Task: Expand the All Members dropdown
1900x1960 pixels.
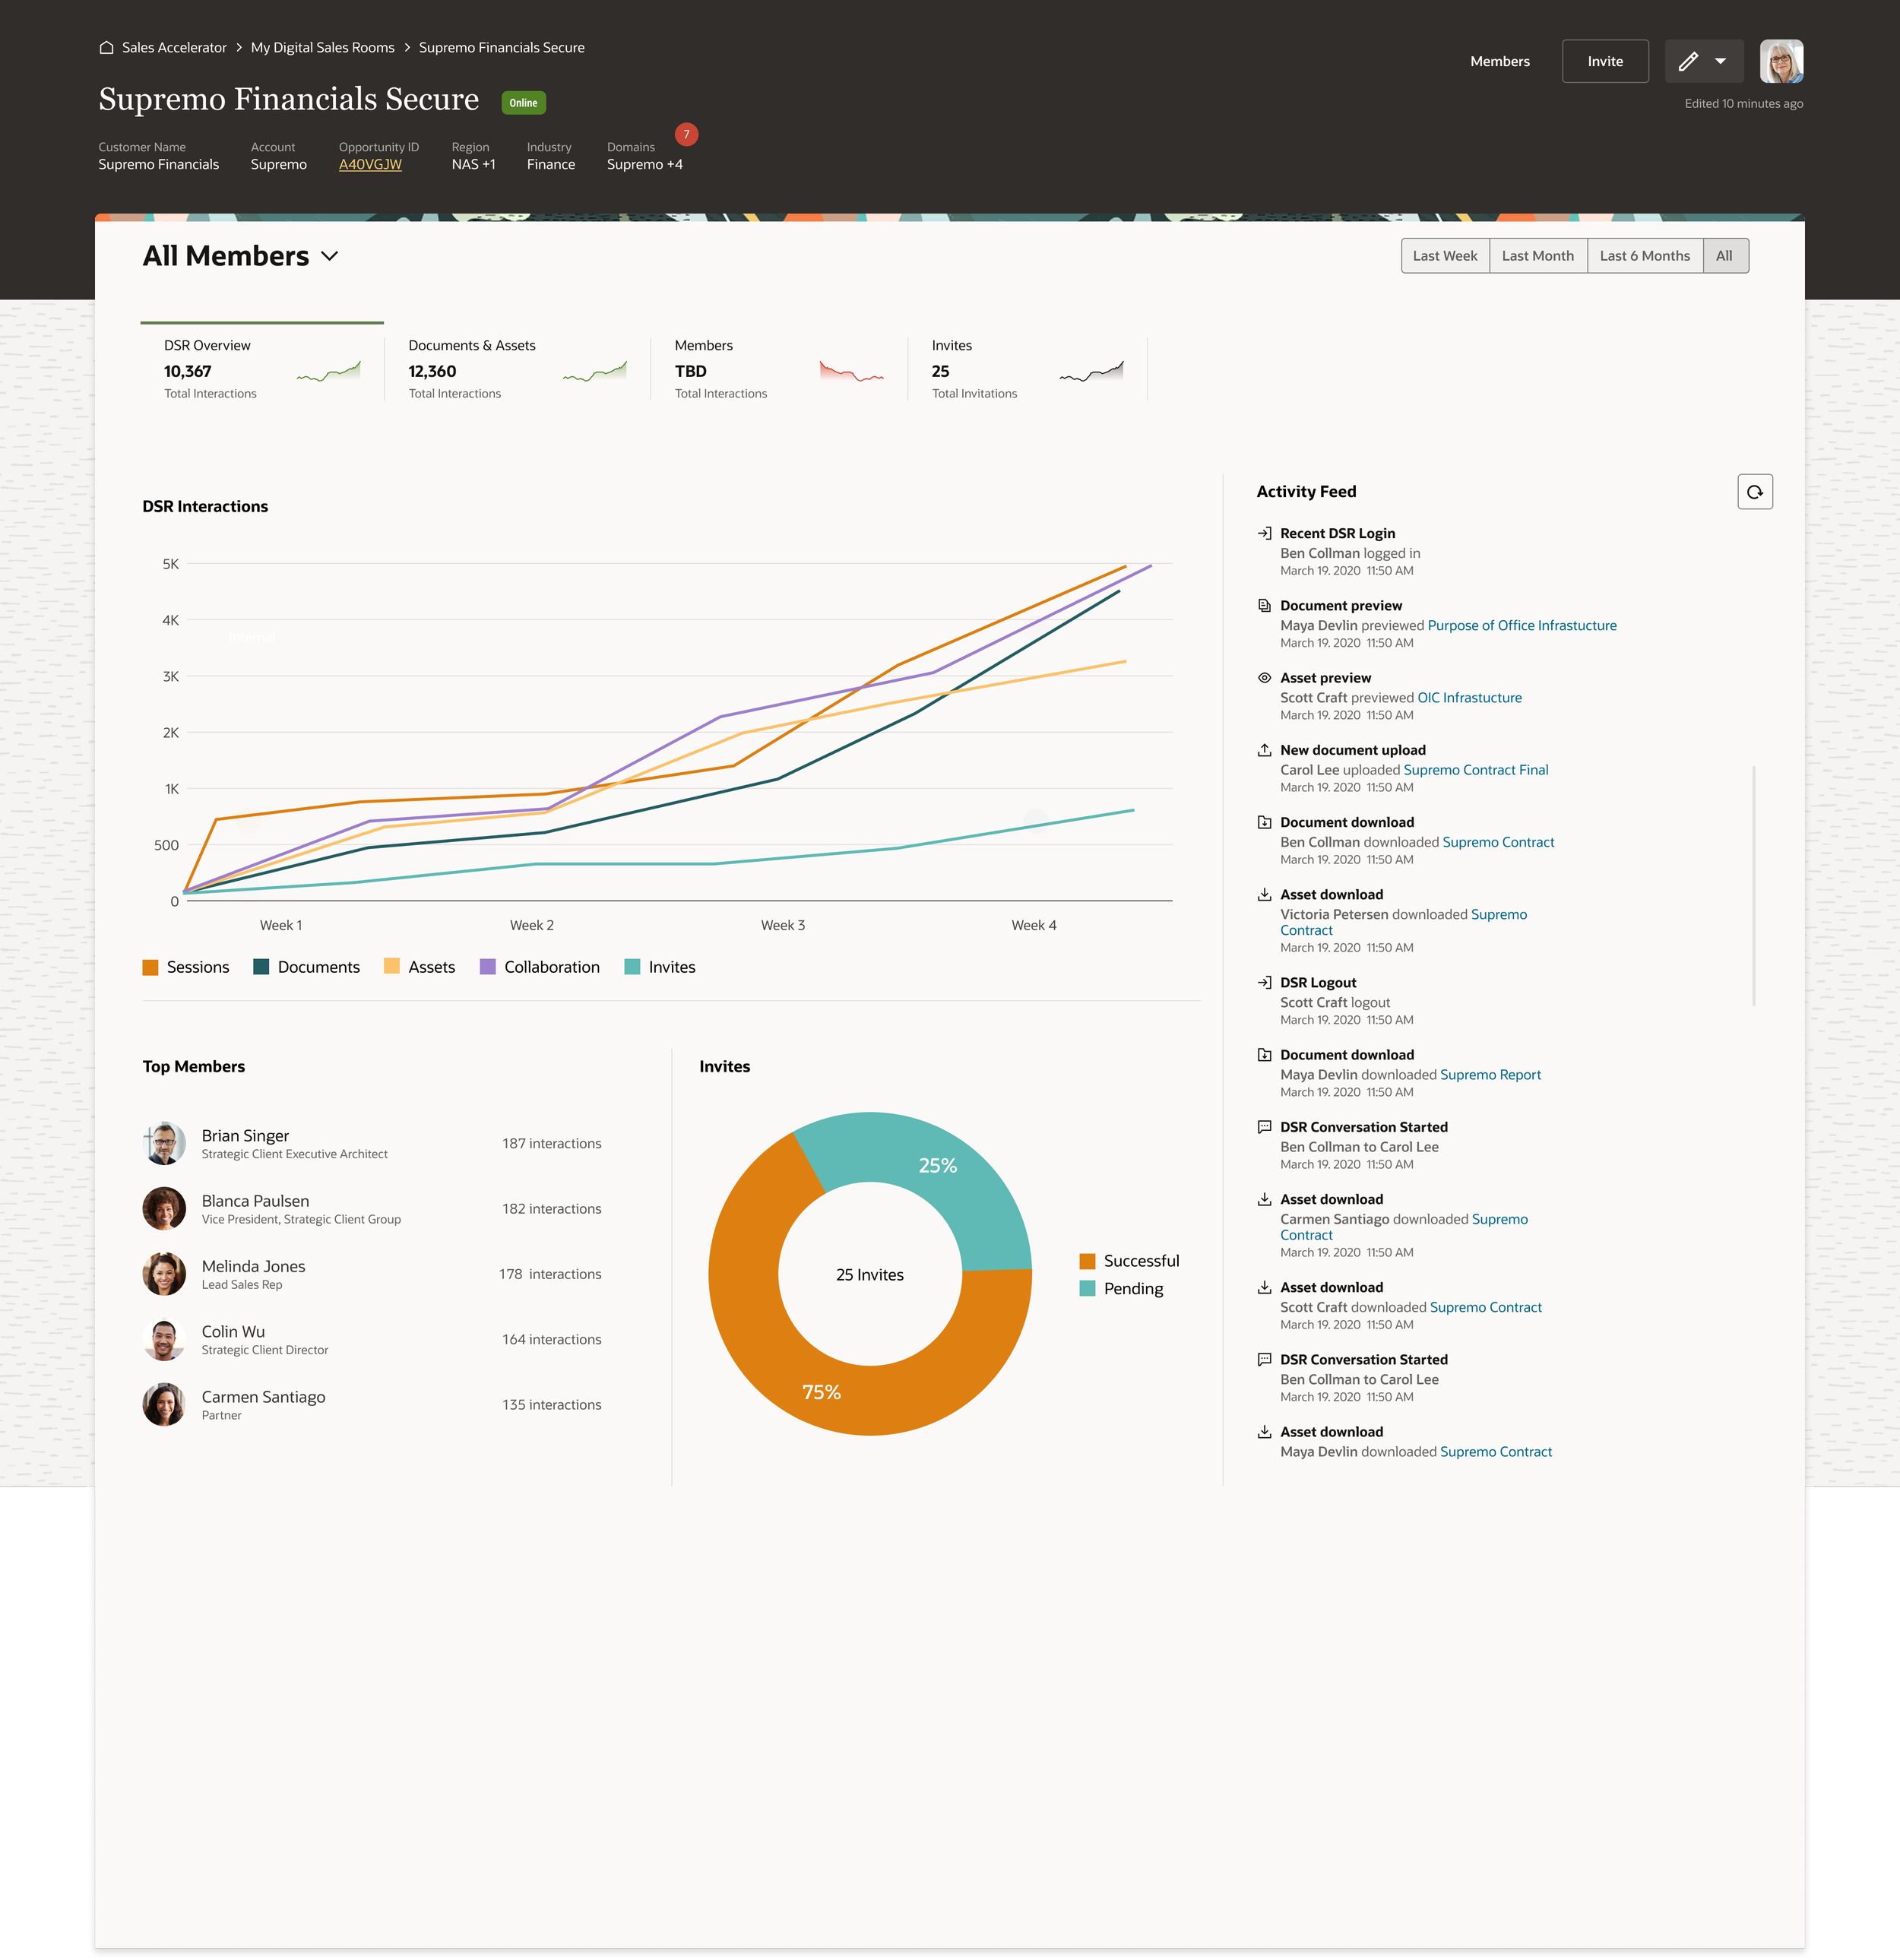Action: (329, 257)
